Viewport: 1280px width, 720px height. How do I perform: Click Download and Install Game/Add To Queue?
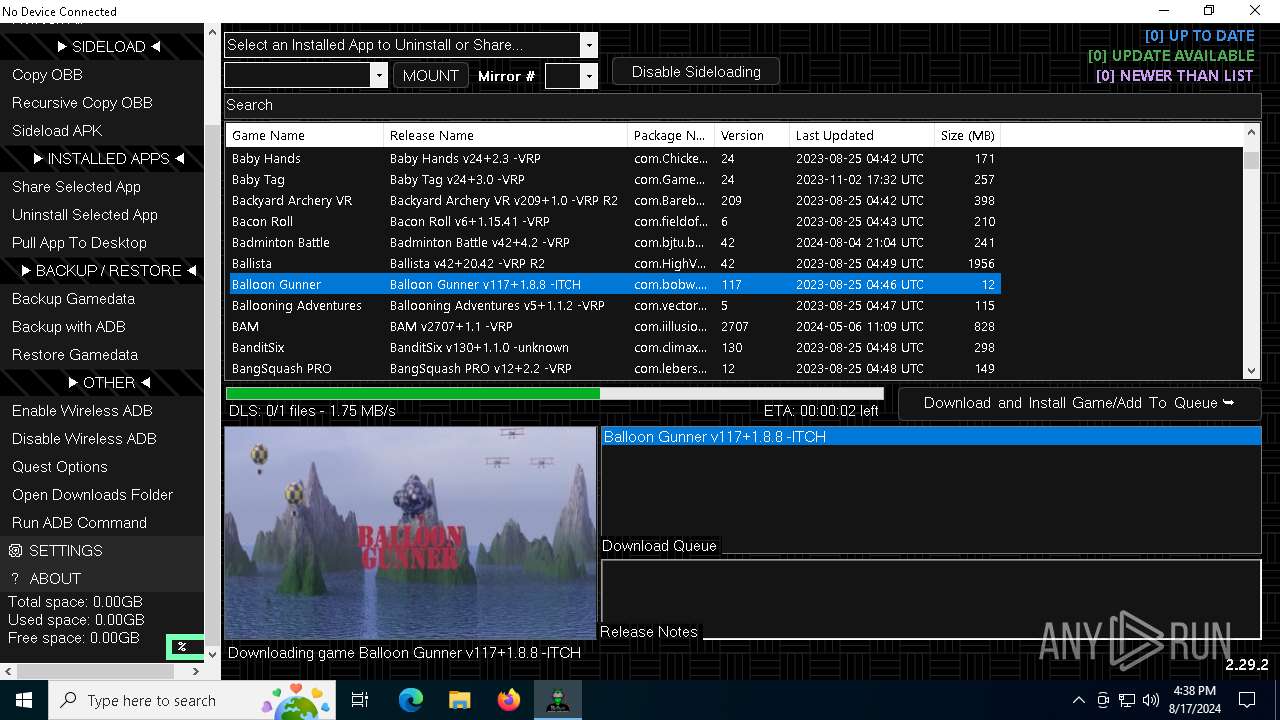tap(1079, 403)
